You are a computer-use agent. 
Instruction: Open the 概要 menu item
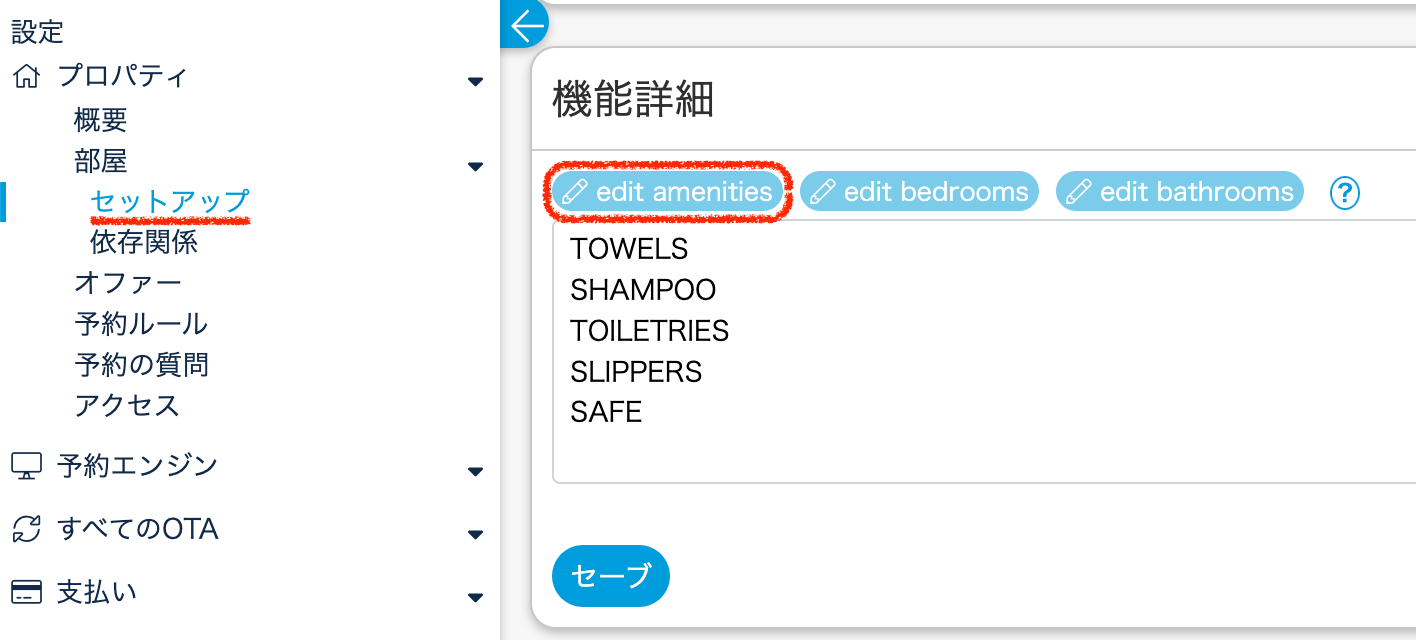pyautogui.click(x=101, y=120)
